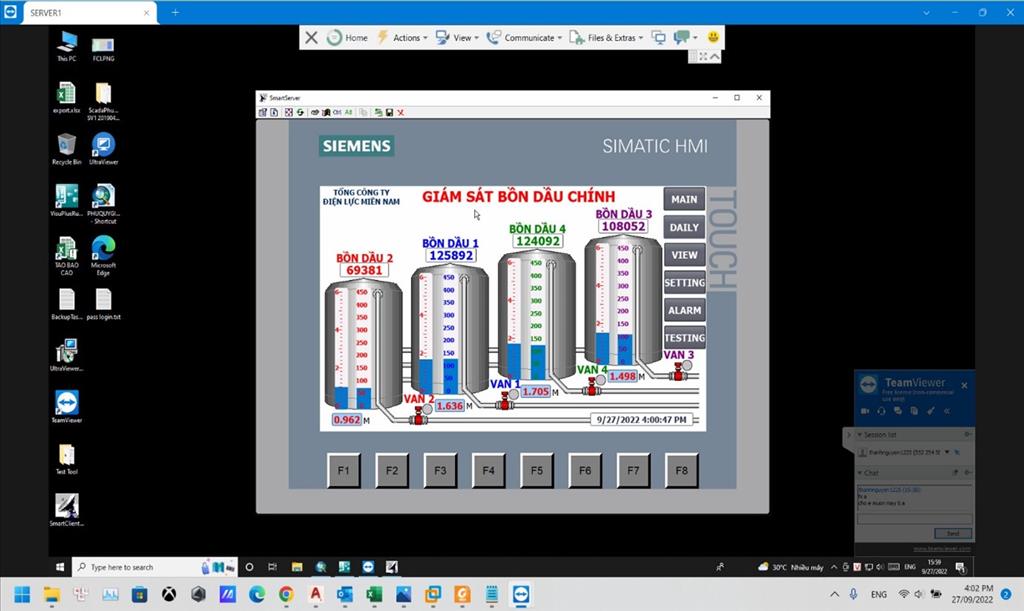Select the BỒN DẦU 4 value 124092

click(x=538, y=241)
